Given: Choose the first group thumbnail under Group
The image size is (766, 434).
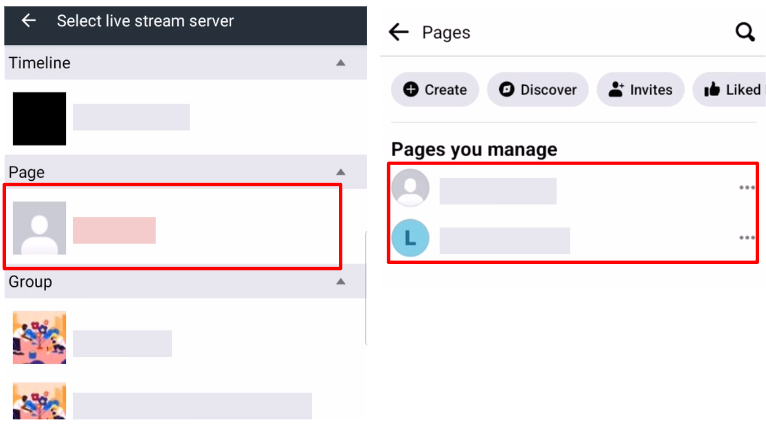Looking at the screenshot, I should (40, 337).
